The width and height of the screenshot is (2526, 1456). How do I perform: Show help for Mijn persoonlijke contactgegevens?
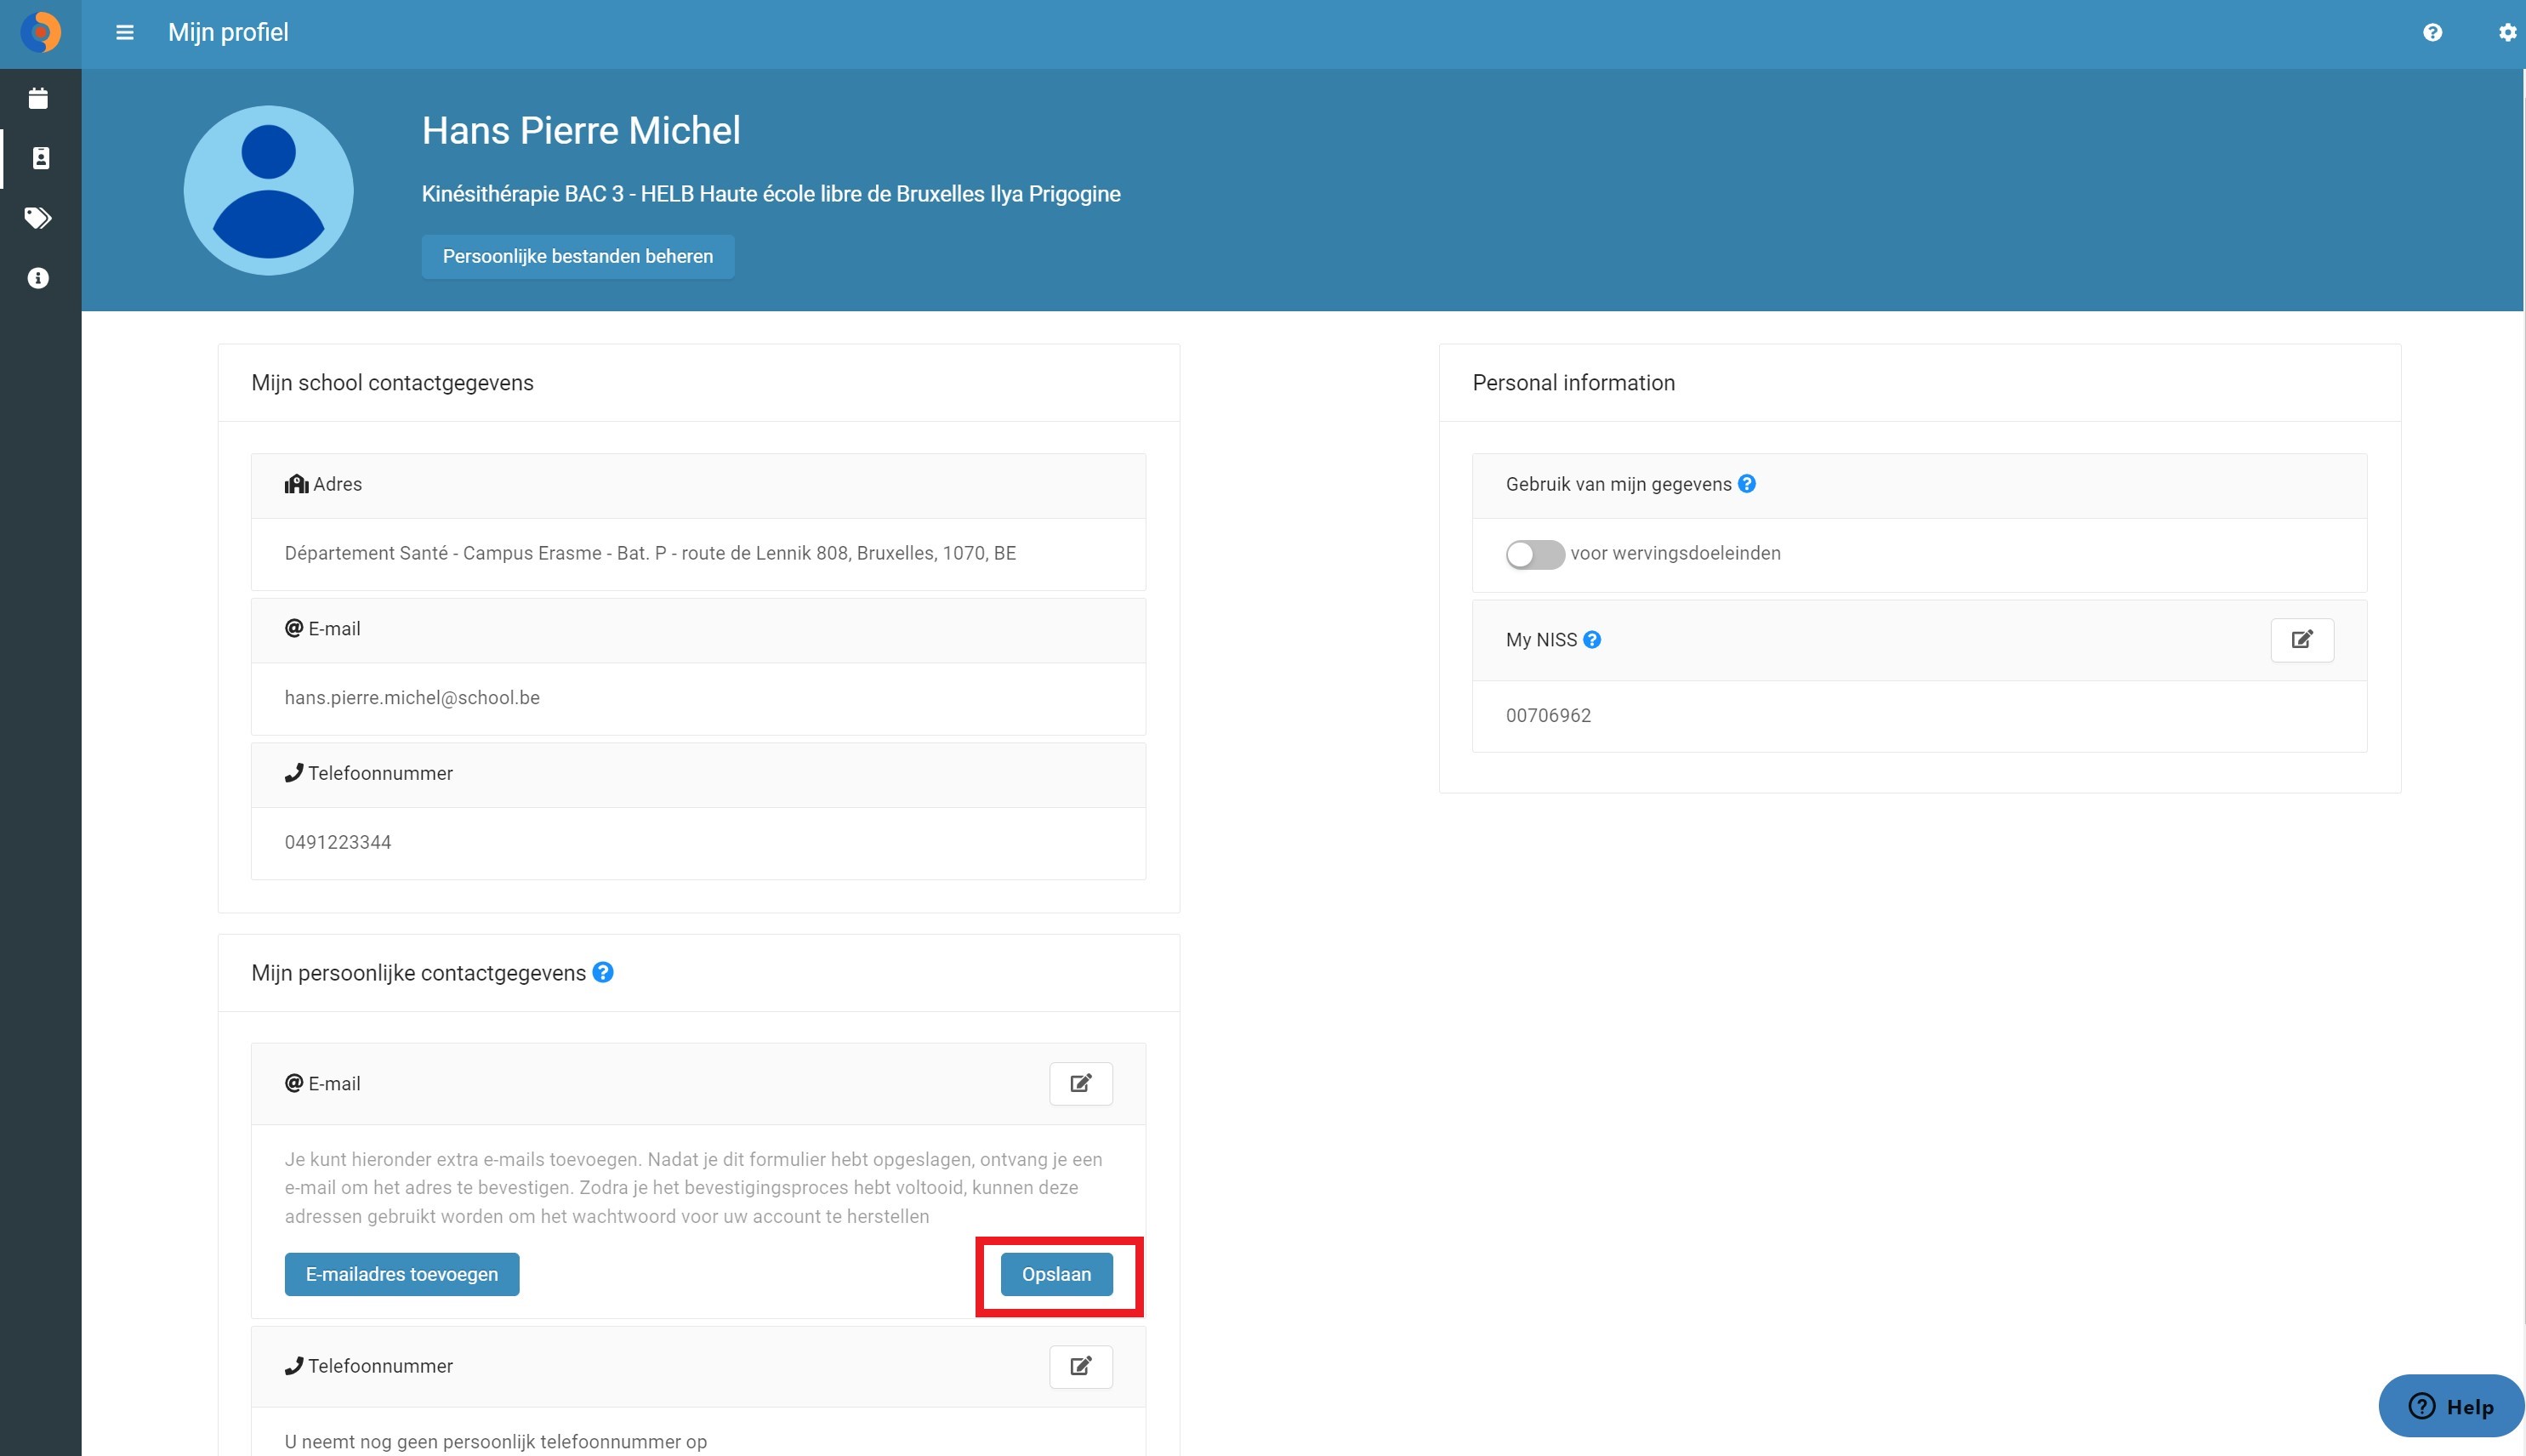[x=603, y=972]
